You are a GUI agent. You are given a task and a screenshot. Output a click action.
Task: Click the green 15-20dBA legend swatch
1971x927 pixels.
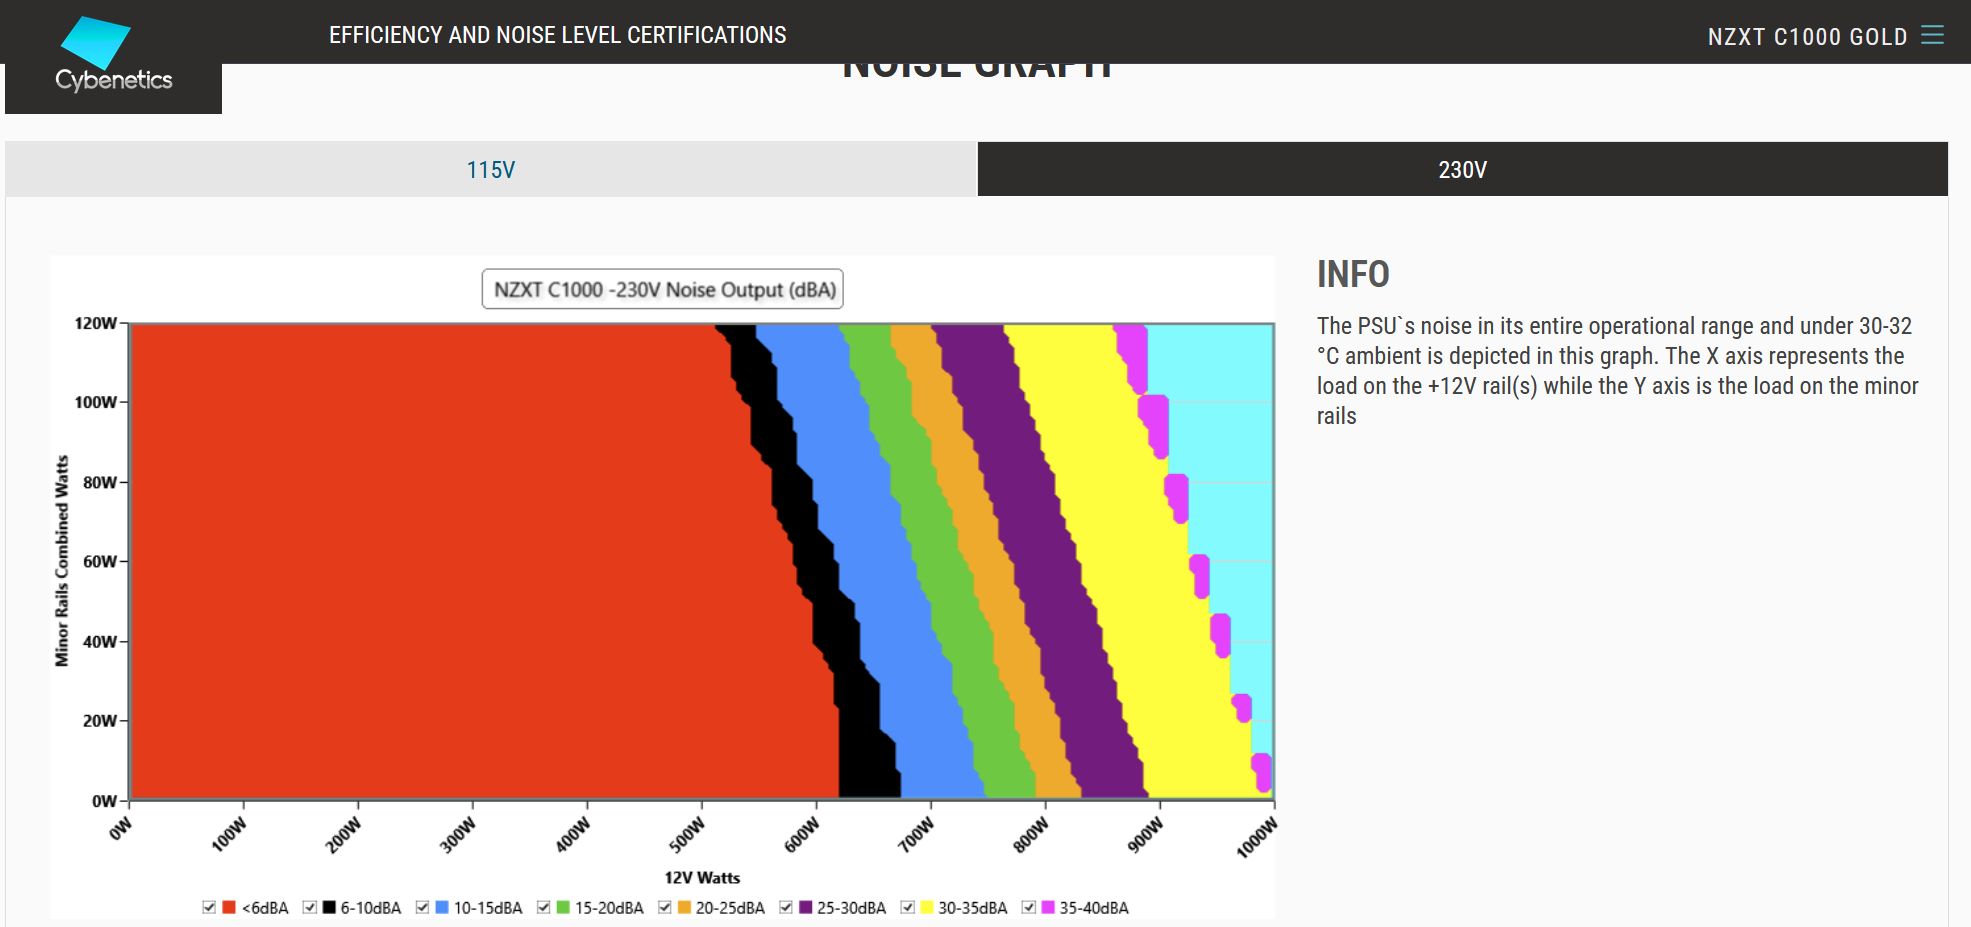(563, 907)
